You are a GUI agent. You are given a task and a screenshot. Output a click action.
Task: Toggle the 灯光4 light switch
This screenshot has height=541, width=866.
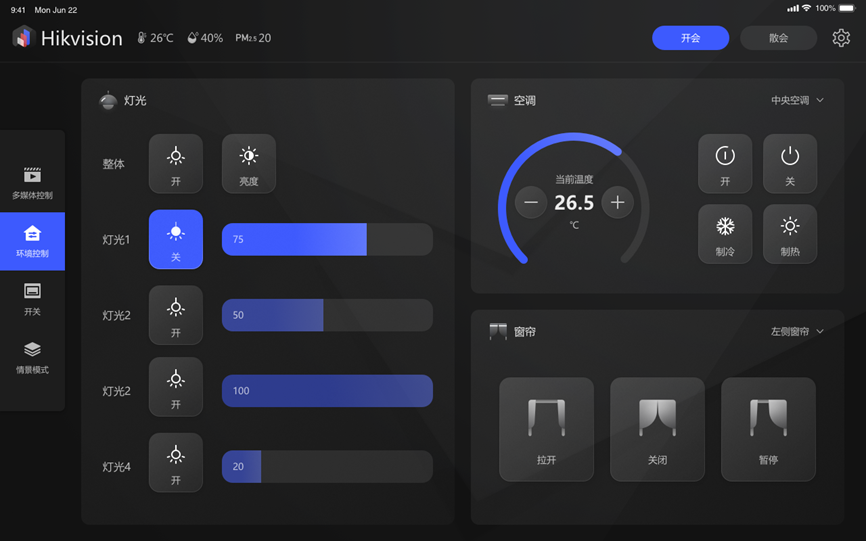pos(176,462)
